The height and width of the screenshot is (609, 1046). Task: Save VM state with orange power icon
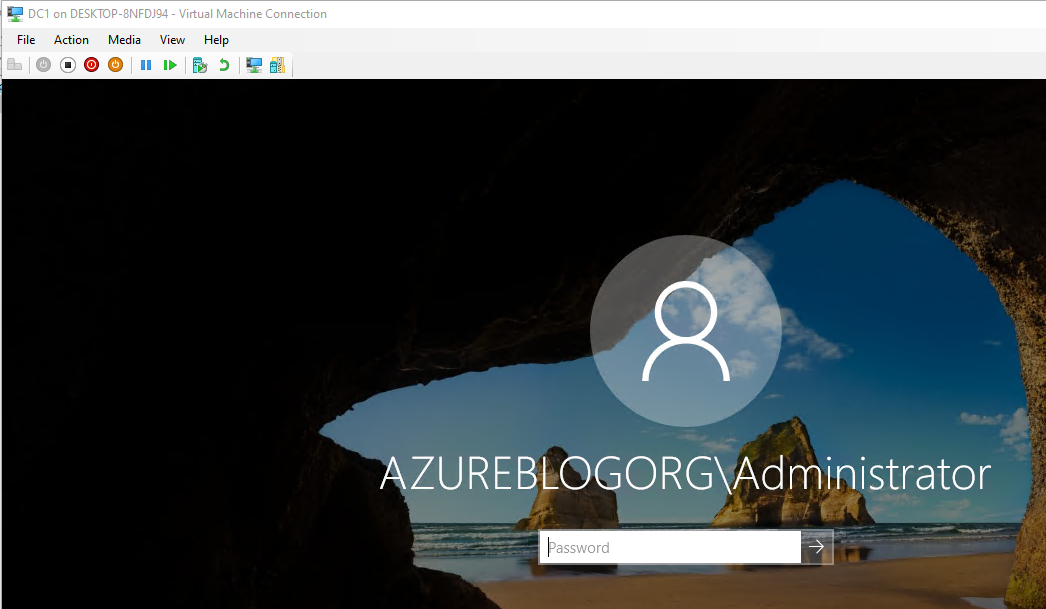(x=115, y=65)
